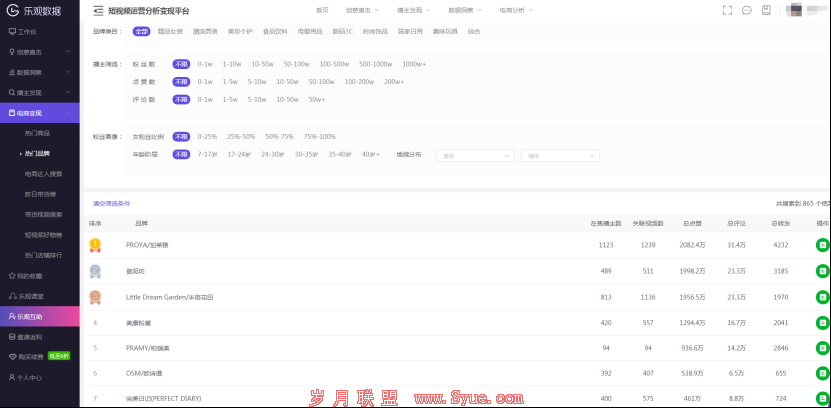Screen dimensions: 831x408
Task: Open messages via the chat bubble icon
Action: pos(747,10)
